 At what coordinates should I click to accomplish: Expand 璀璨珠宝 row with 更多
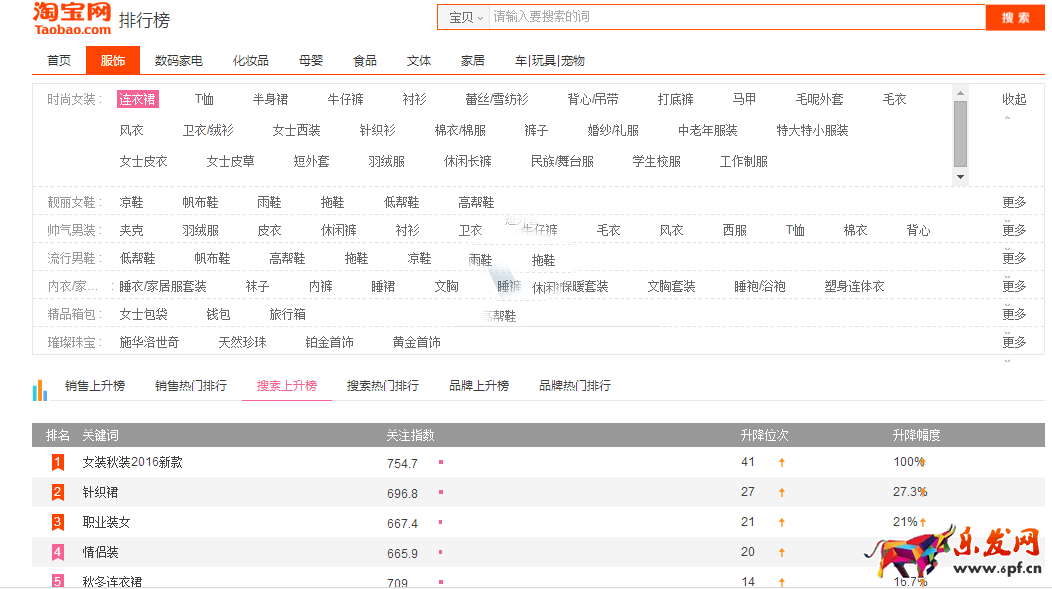[1014, 342]
